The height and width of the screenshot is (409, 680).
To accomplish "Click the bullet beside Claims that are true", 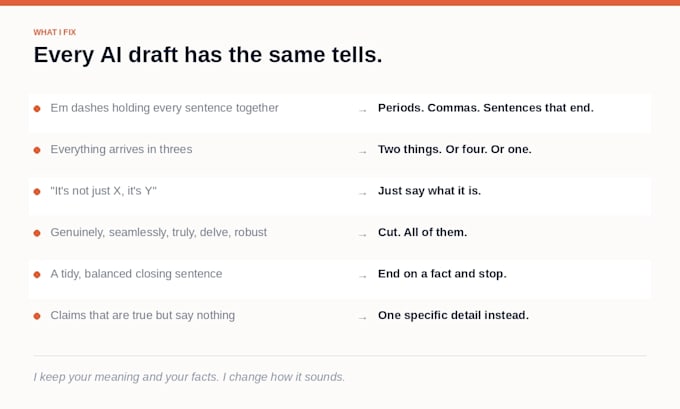I will 37,316.
